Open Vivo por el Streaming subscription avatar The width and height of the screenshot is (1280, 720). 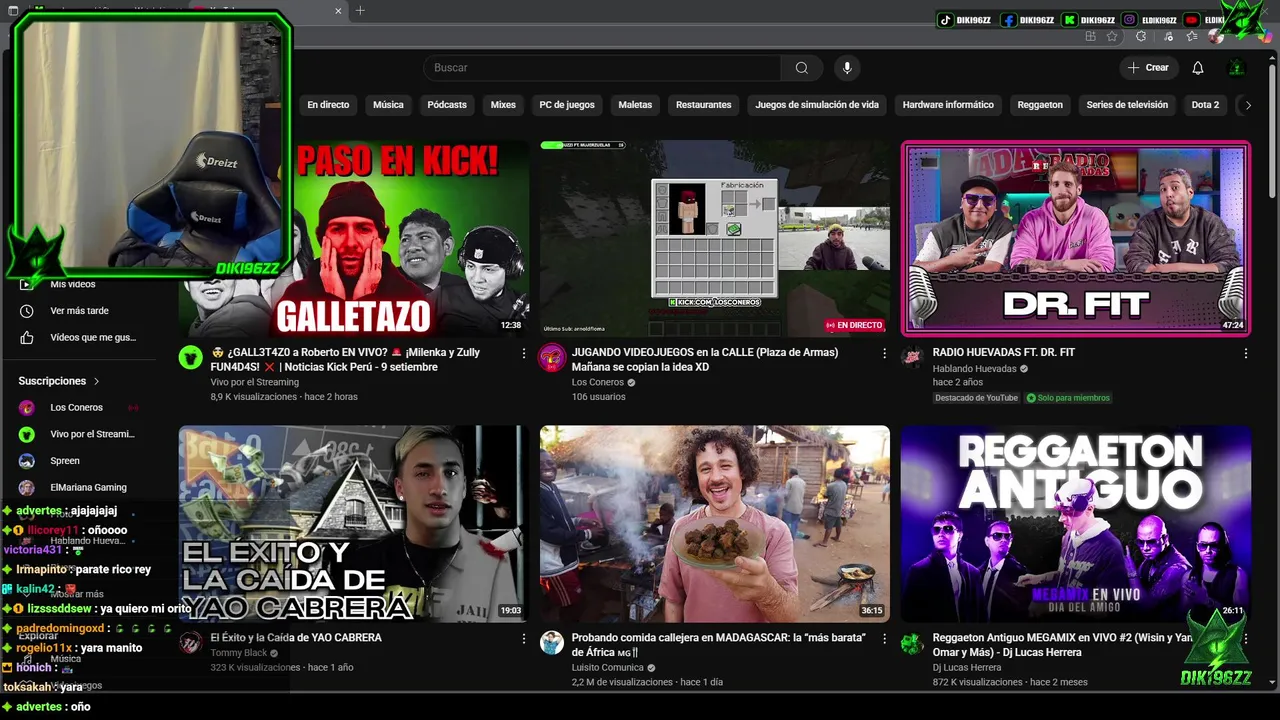[x=27, y=435]
